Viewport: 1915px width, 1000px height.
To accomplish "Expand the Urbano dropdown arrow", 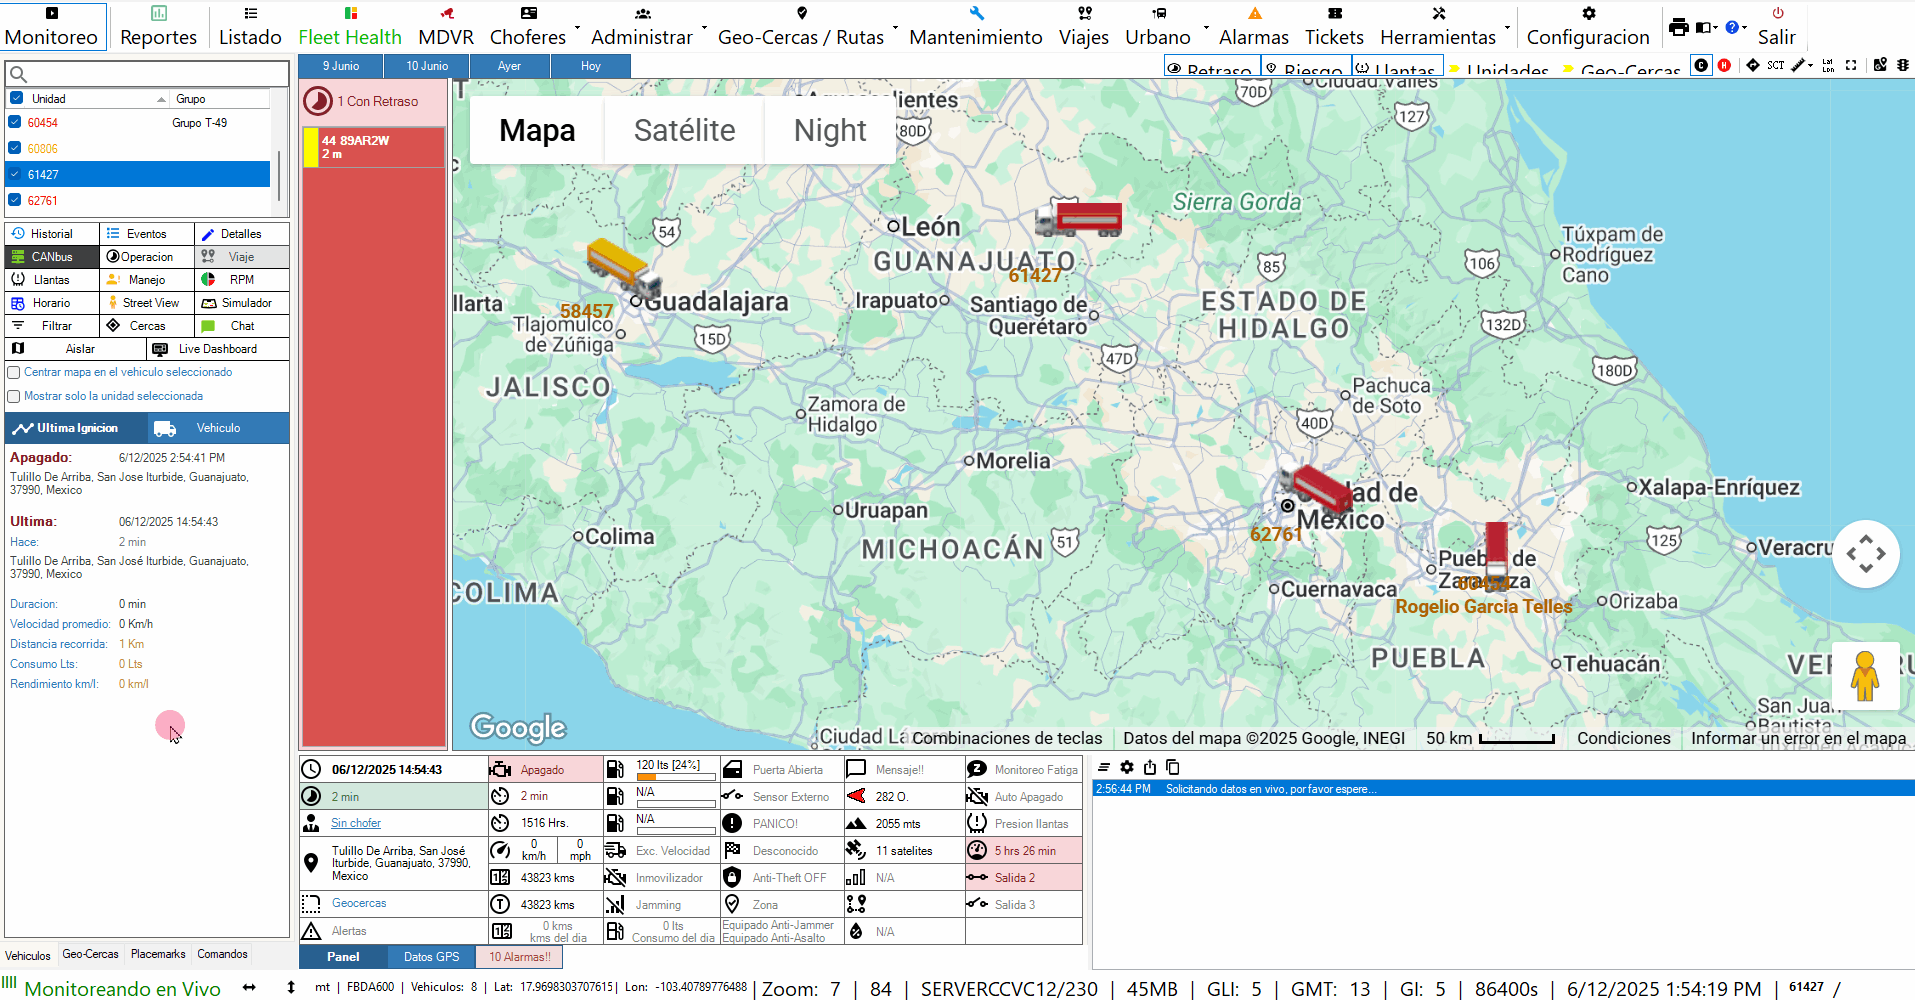I will 1206,27.
